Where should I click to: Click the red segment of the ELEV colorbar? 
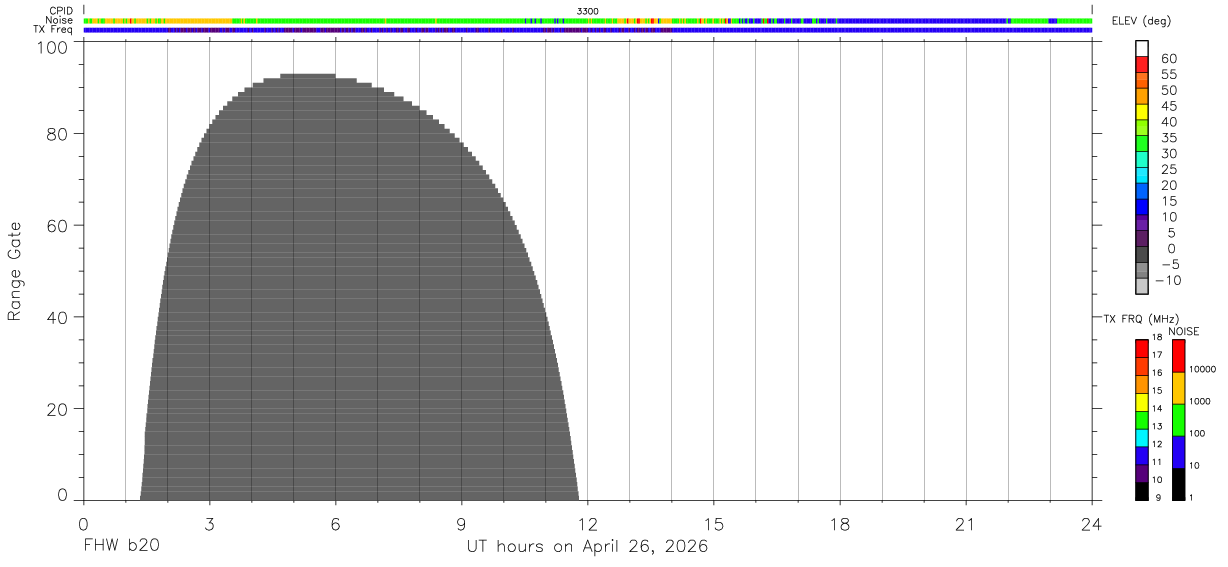coord(1142,64)
